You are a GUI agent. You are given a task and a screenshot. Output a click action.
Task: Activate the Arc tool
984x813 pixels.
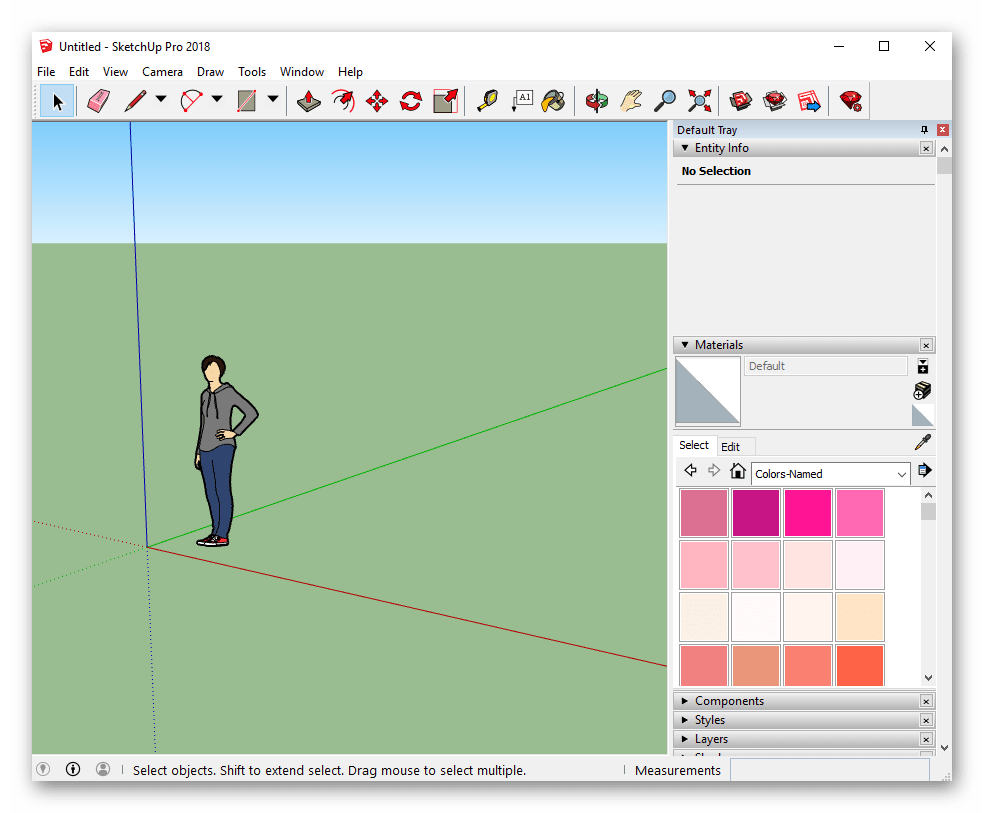pos(191,101)
